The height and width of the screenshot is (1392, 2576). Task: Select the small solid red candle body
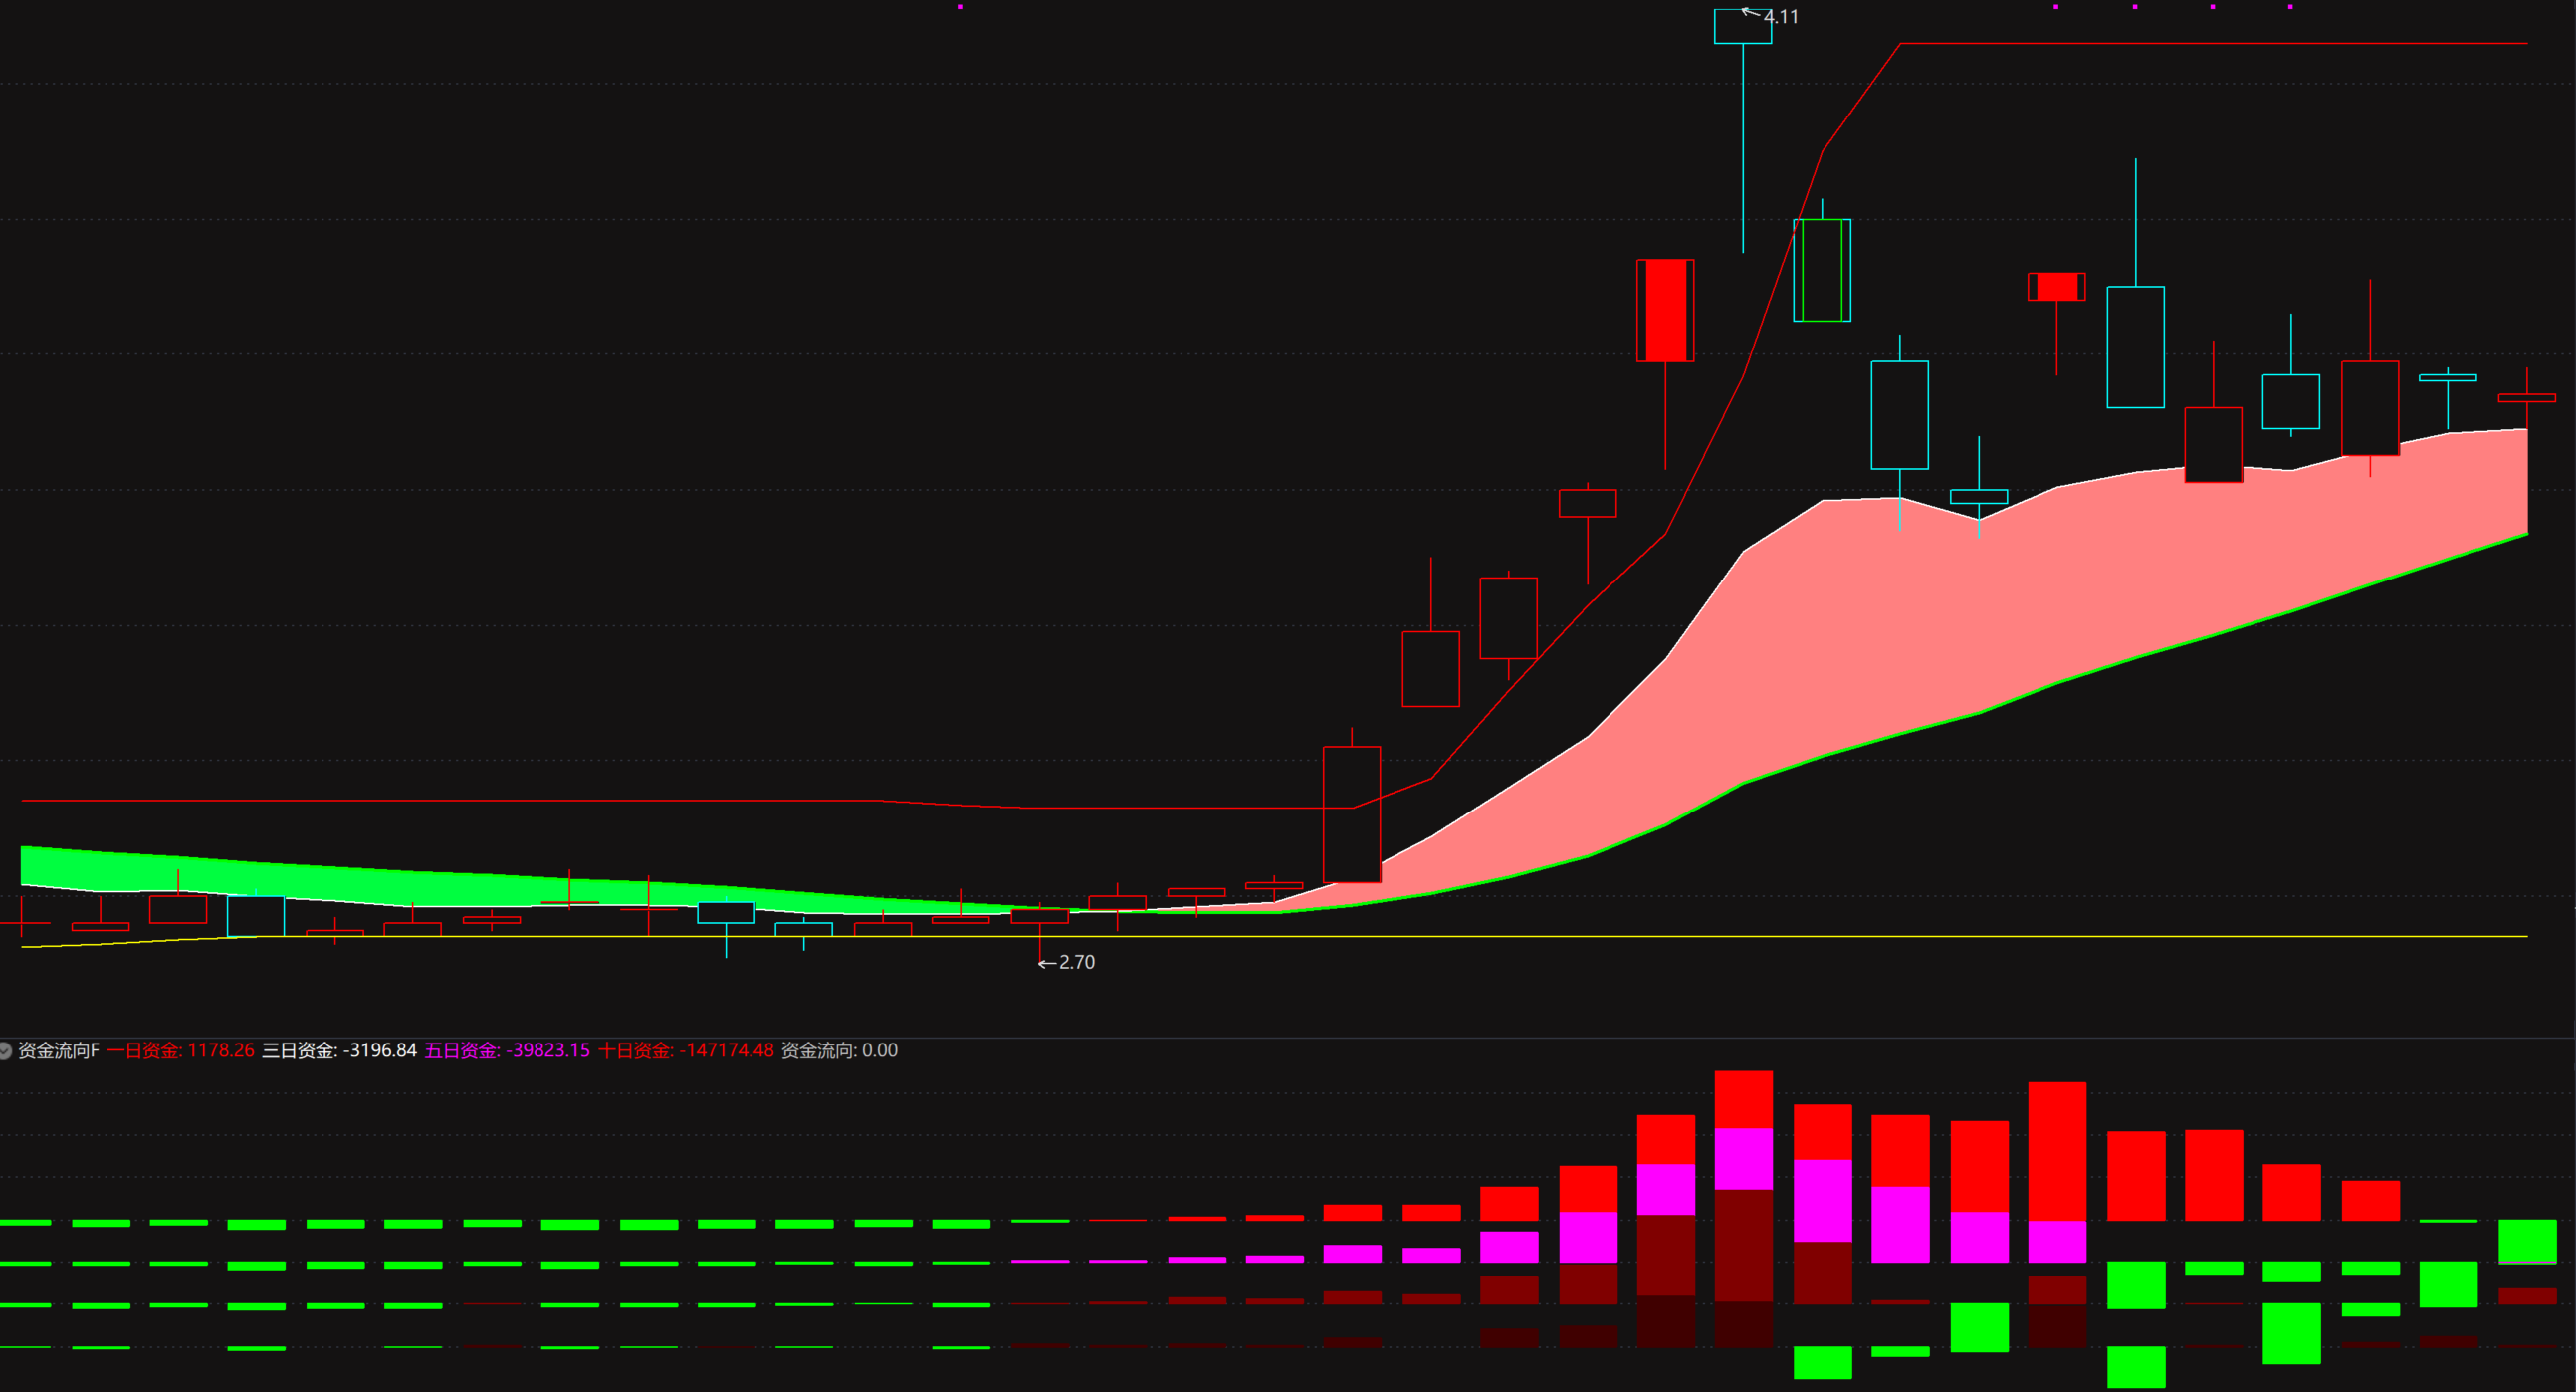coord(2056,287)
